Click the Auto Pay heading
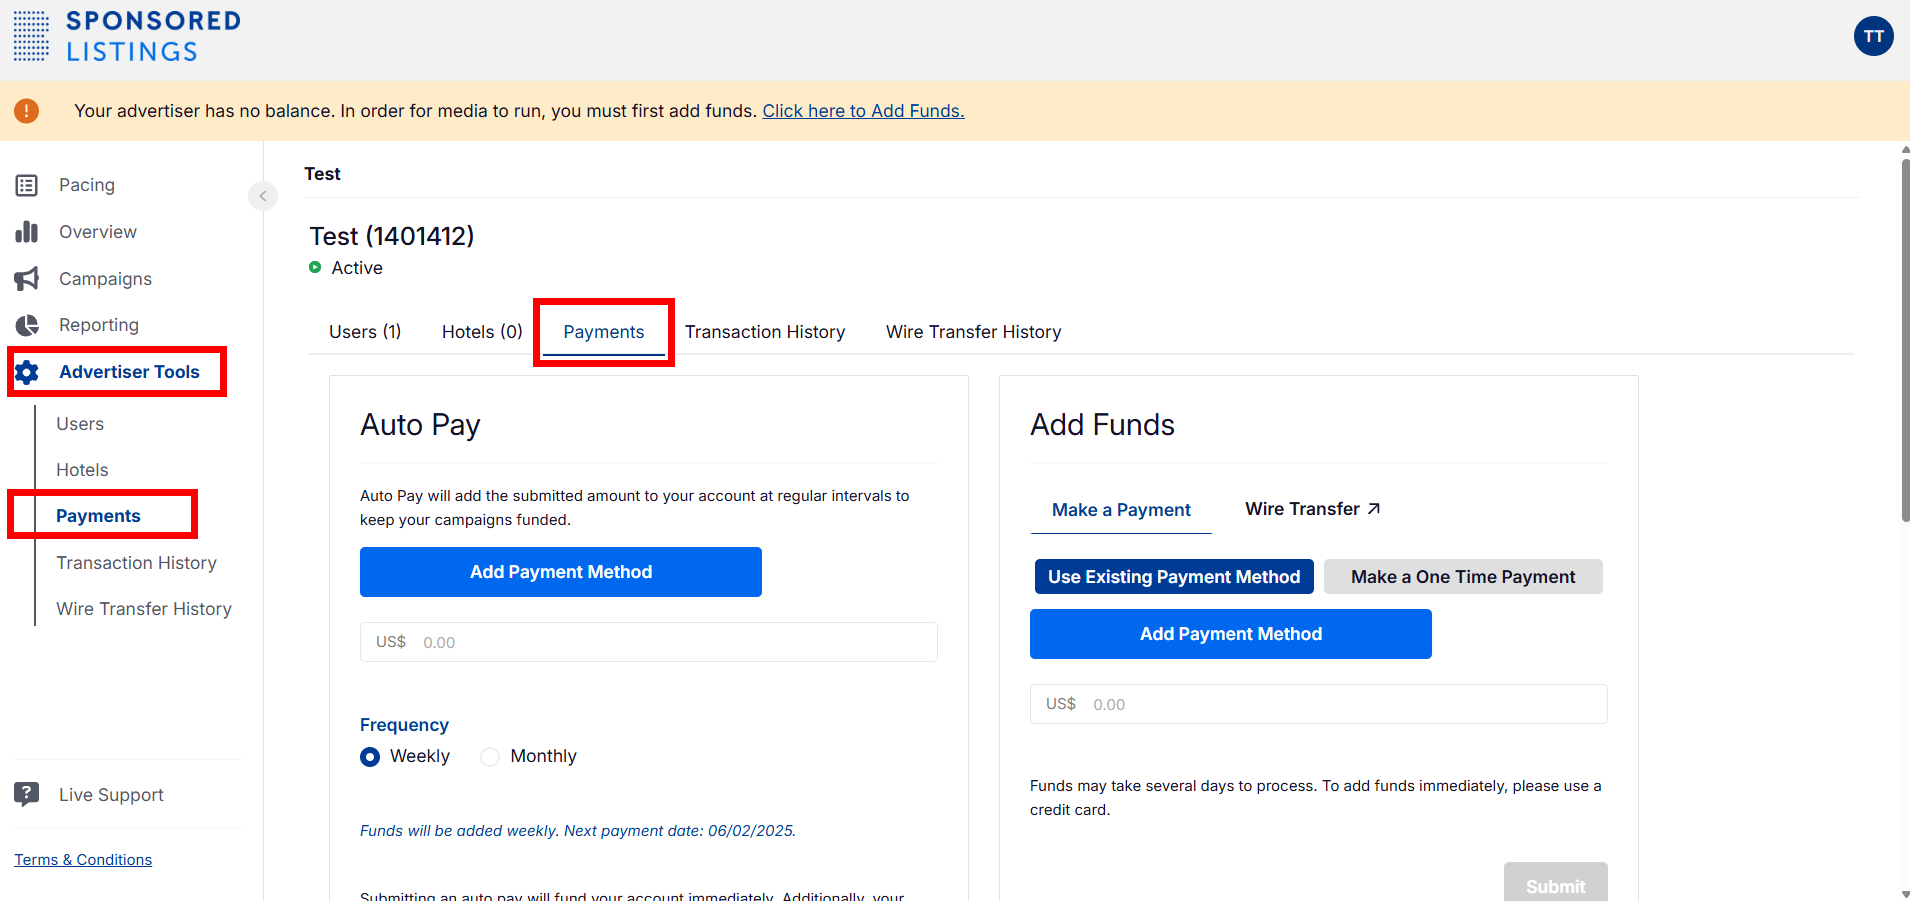Screen dimensions: 1910x901 click(420, 425)
